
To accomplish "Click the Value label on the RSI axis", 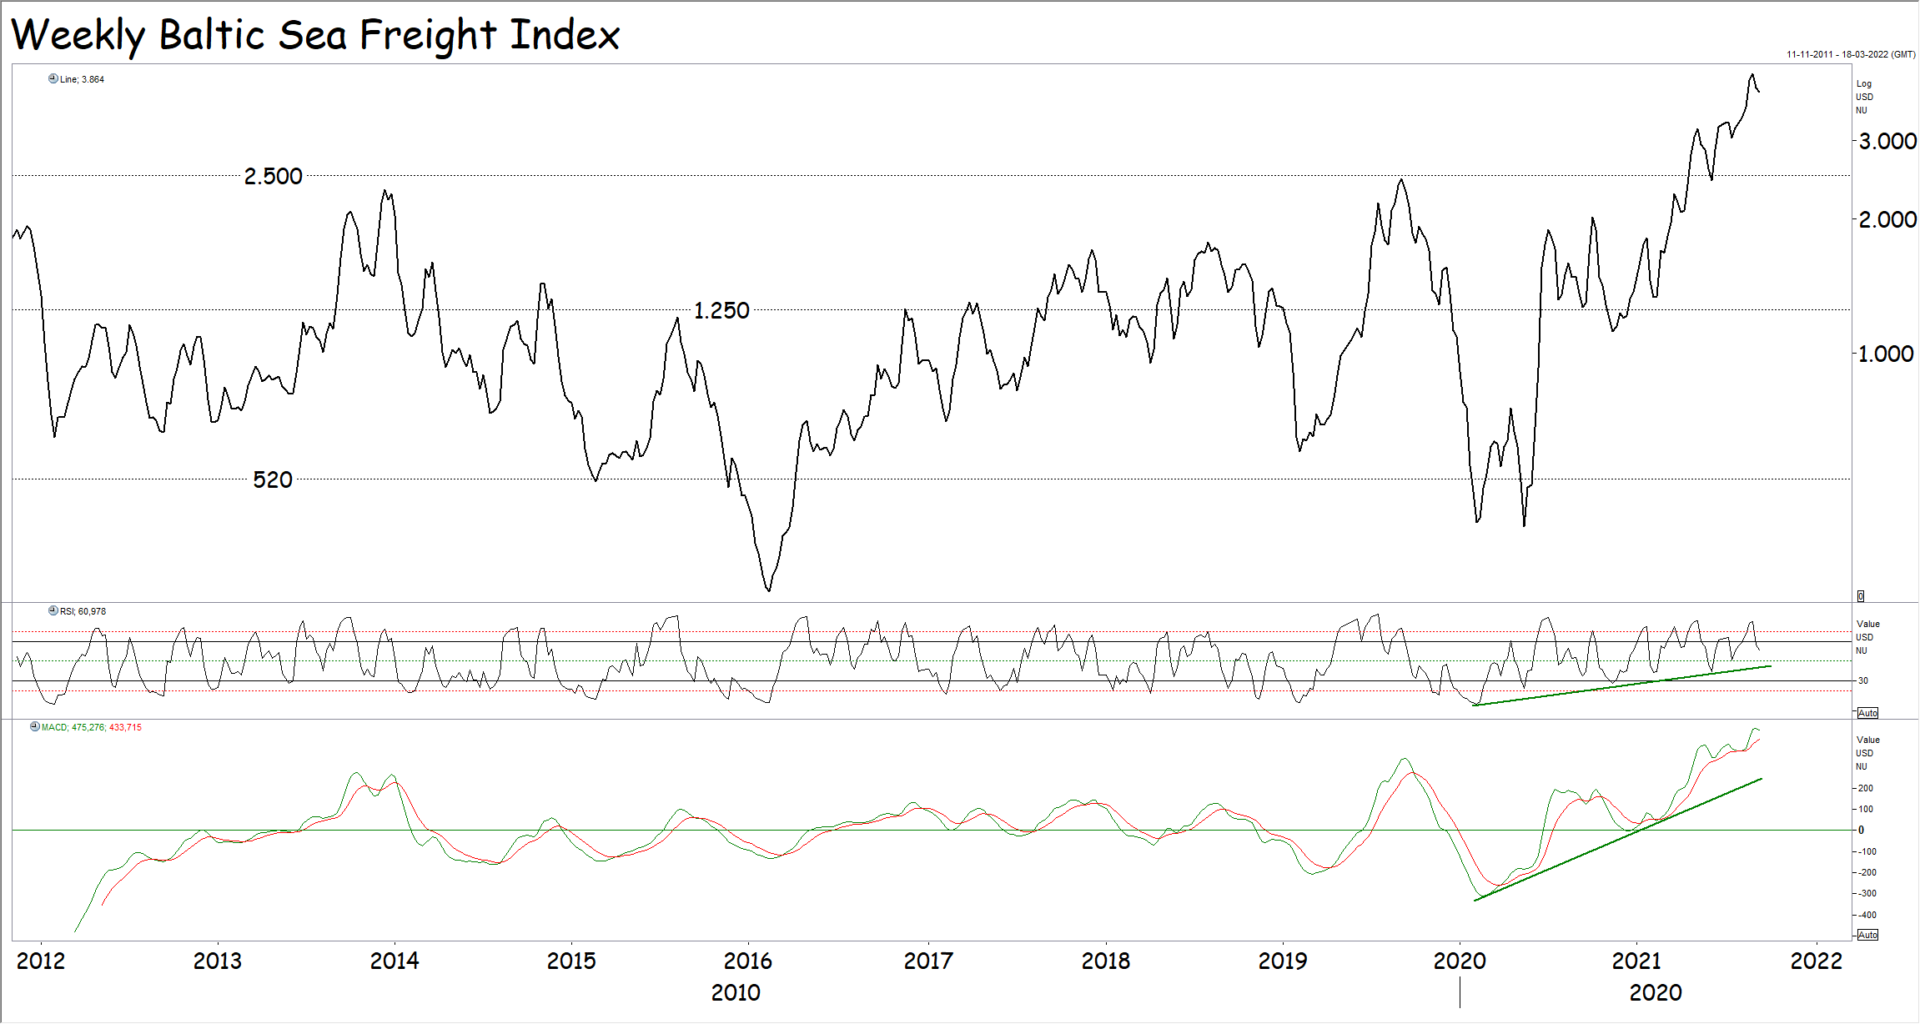I will pyautogui.click(x=1868, y=624).
